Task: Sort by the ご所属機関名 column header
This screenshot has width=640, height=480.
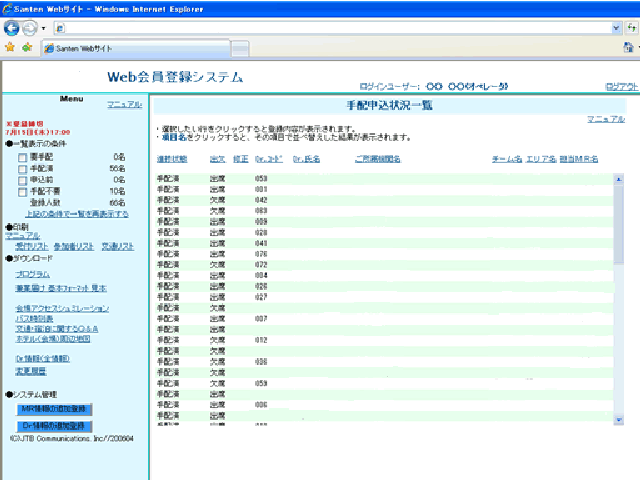Action: coord(378,159)
